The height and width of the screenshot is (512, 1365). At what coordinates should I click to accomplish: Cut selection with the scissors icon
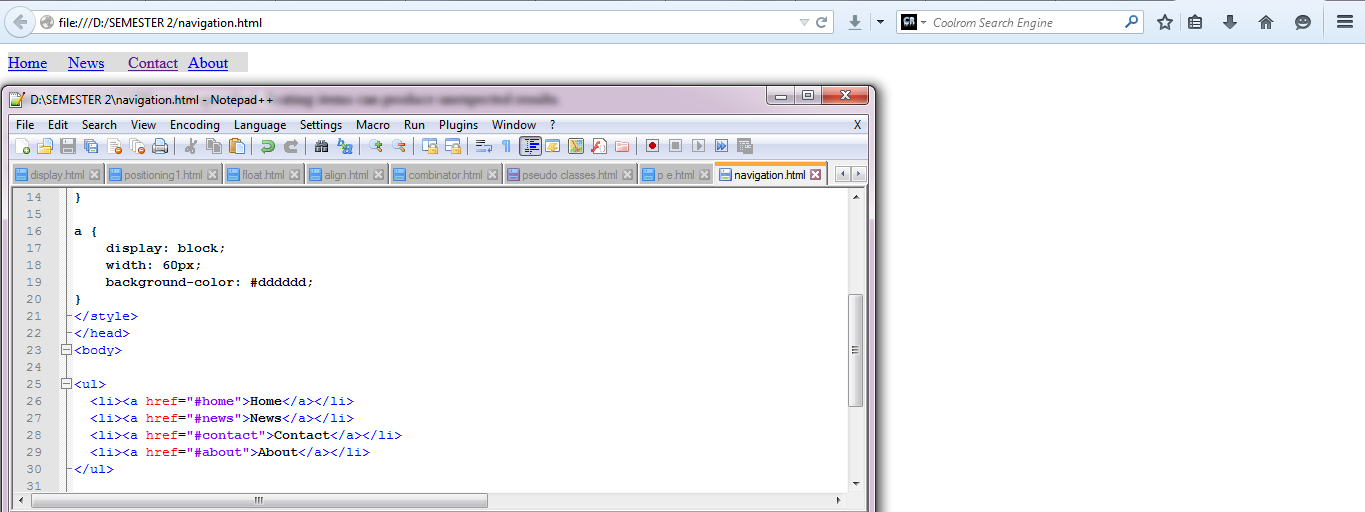coord(190,146)
